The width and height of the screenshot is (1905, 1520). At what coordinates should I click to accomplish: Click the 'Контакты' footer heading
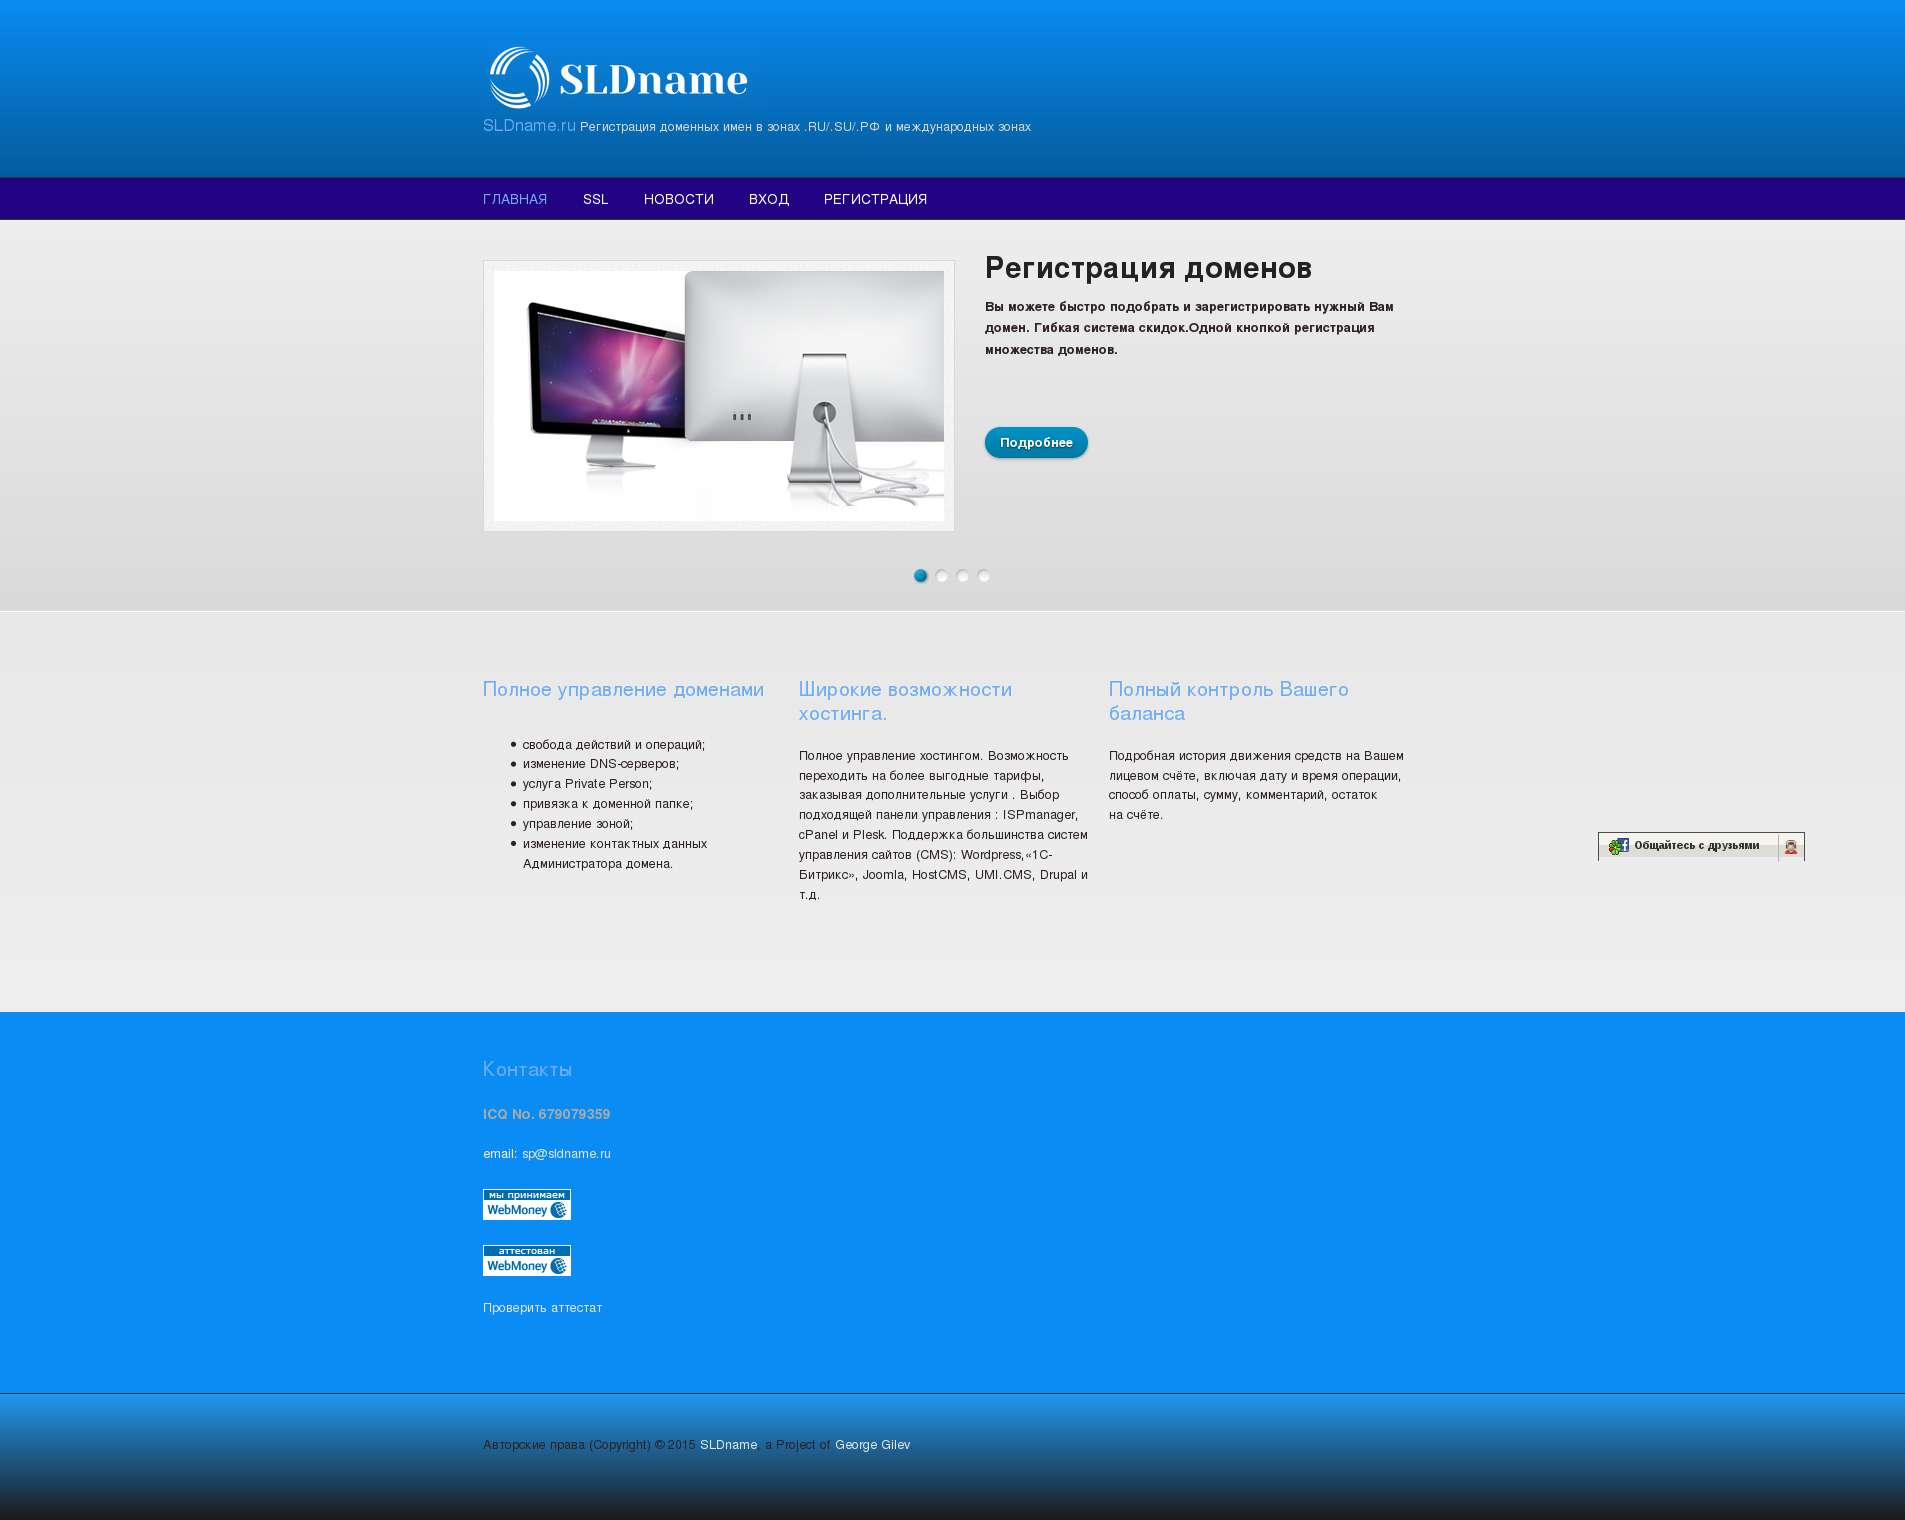527,1069
